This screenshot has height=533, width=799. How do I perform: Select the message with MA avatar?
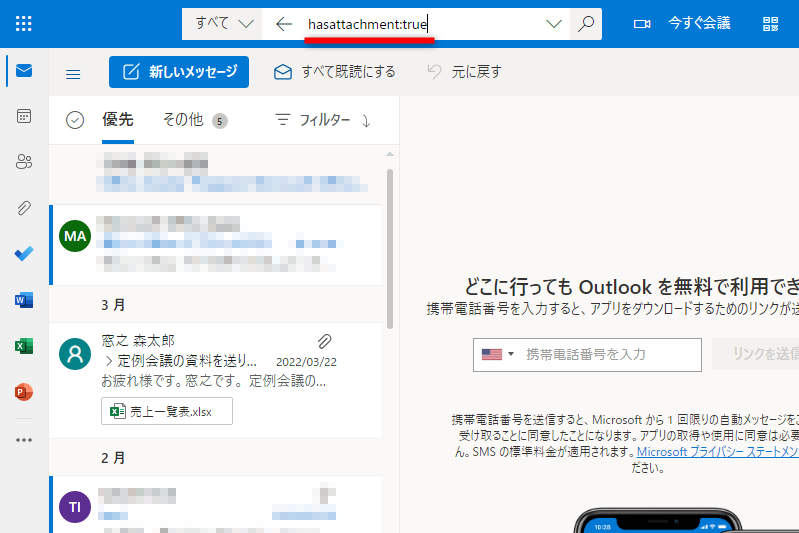216,245
